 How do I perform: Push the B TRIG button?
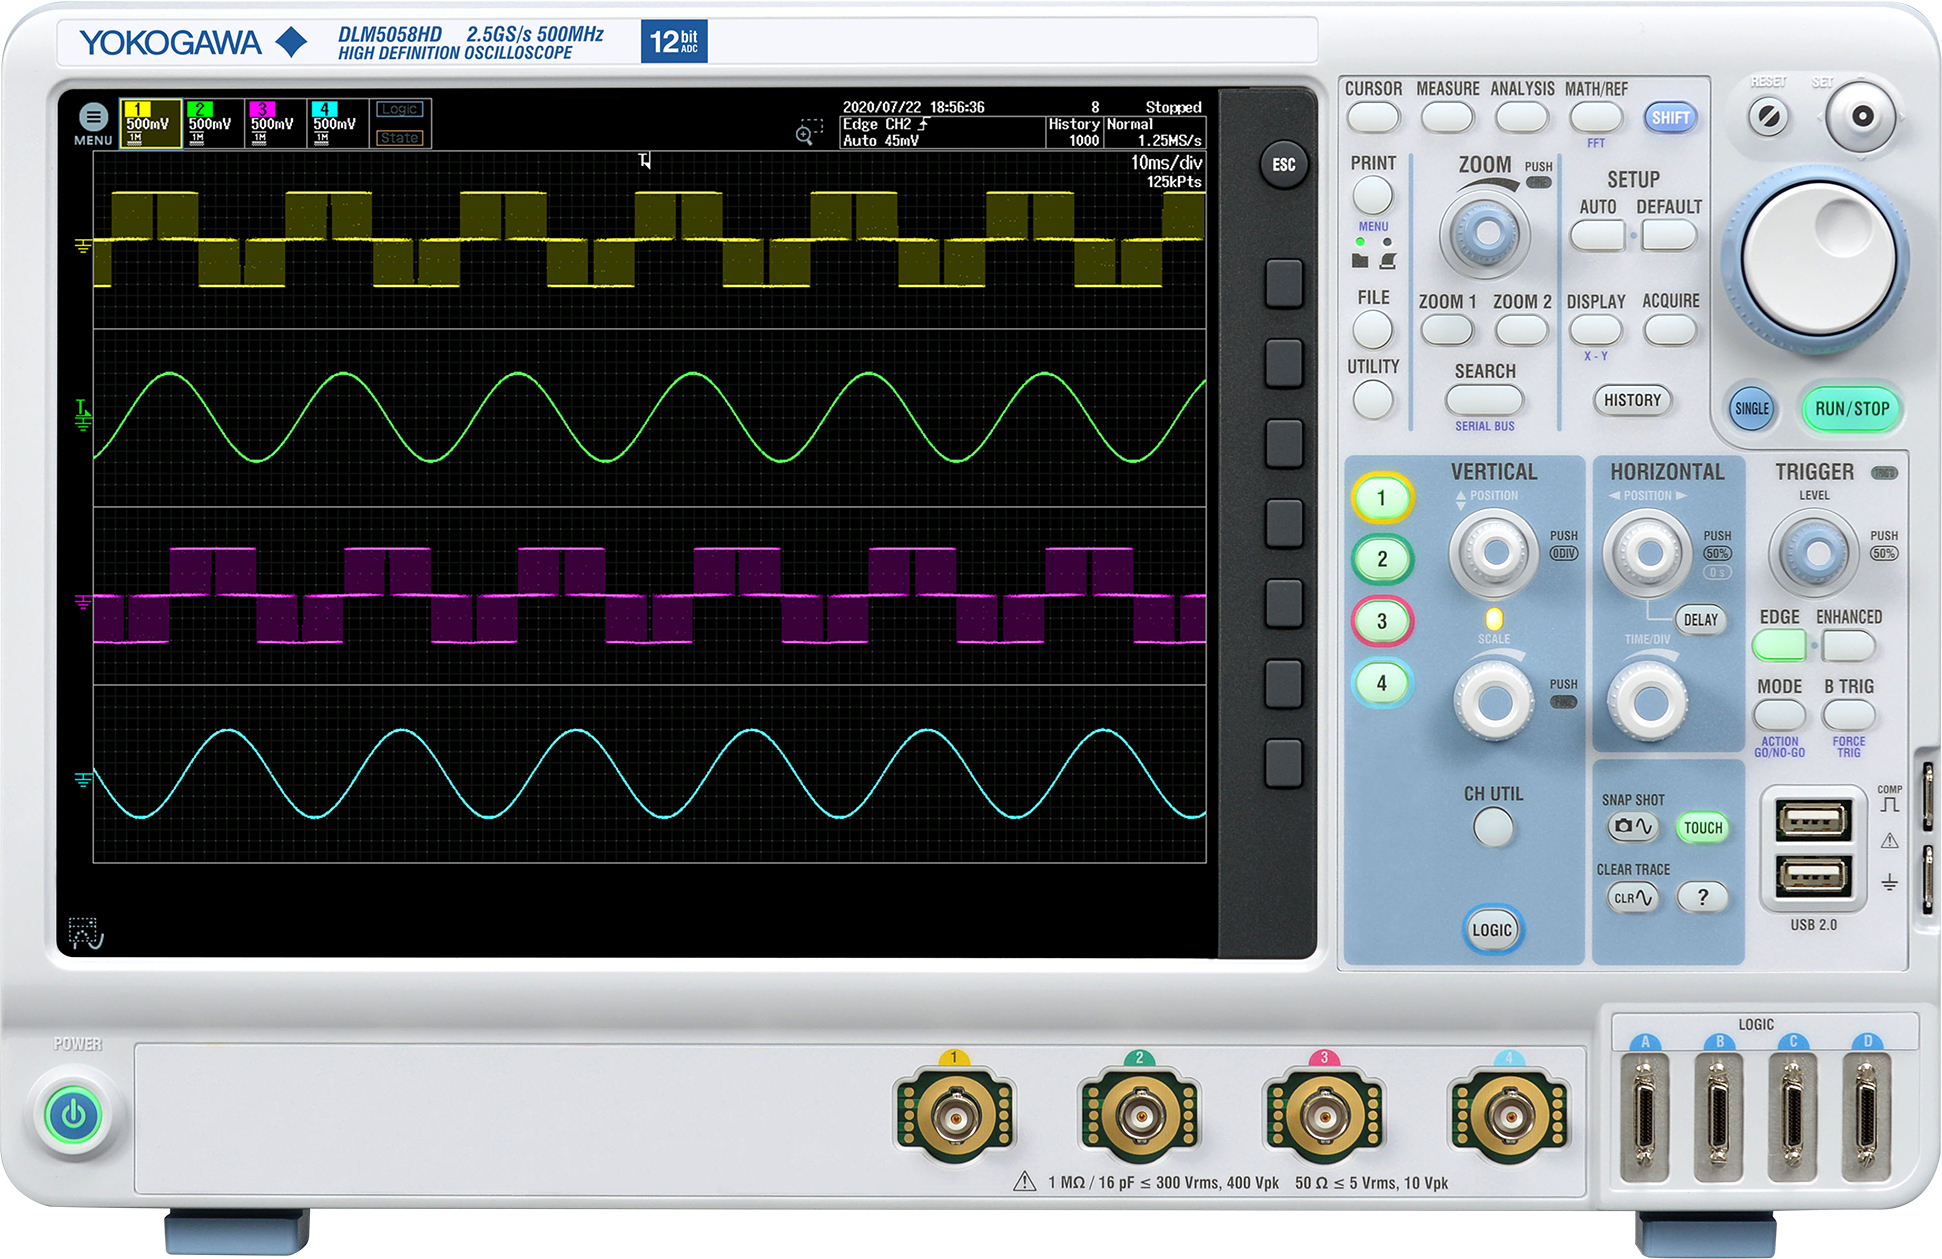pyautogui.click(x=1848, y=715)
